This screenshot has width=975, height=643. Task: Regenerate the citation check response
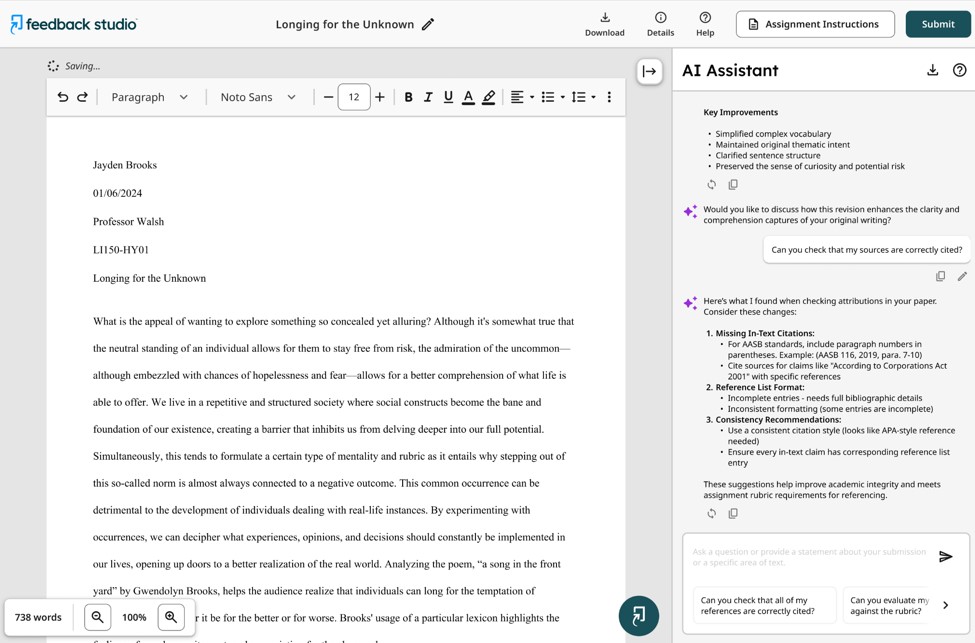click(711, 513)
